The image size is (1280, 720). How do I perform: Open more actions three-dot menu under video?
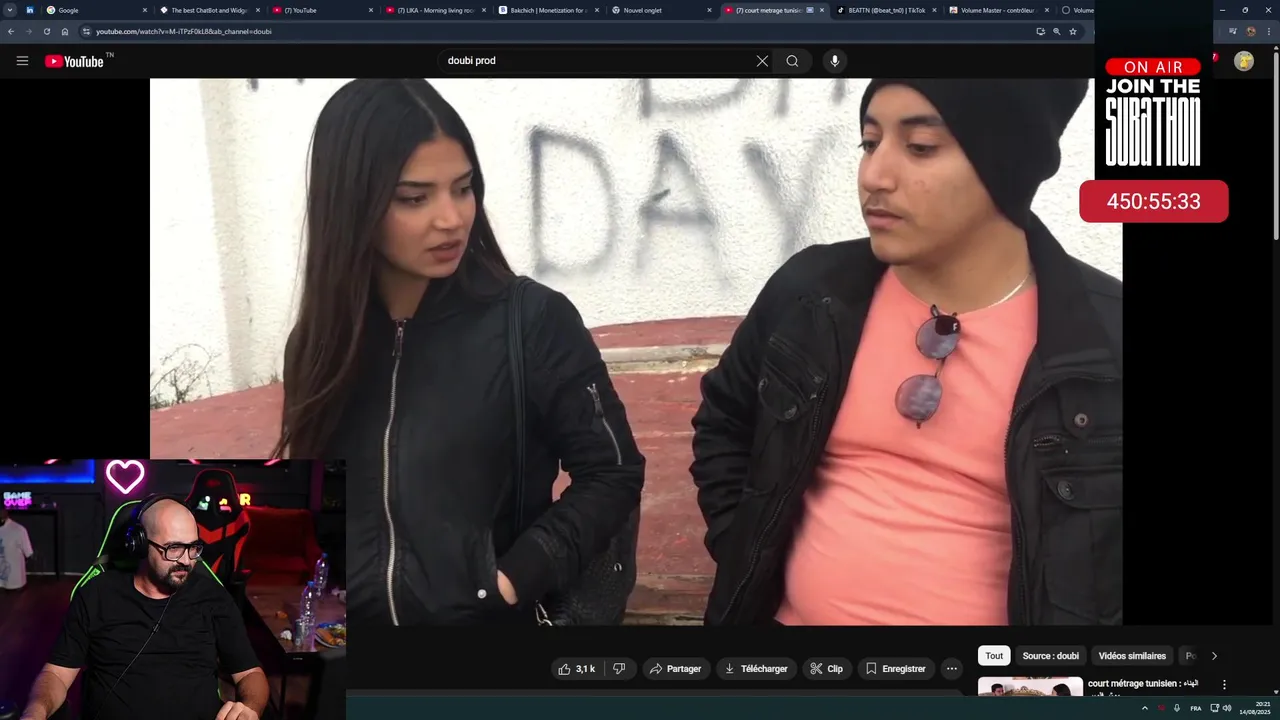point(952,669)
